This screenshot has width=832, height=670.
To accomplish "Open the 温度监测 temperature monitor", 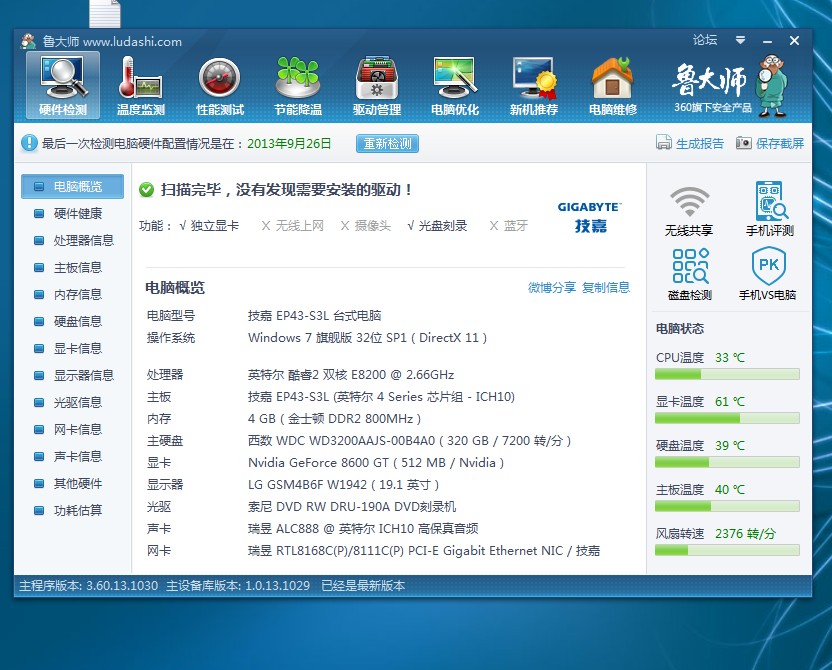I will click(x=141, y=85).
